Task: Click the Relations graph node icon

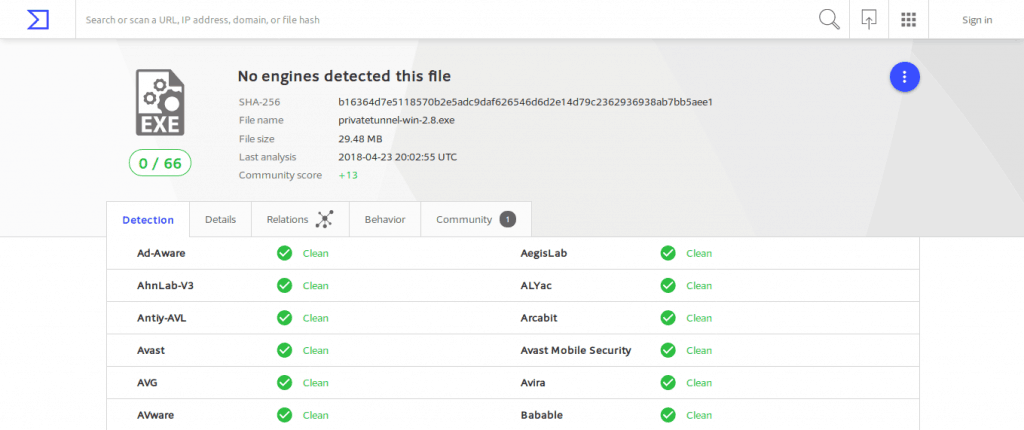Action: [x=324, y=220]
